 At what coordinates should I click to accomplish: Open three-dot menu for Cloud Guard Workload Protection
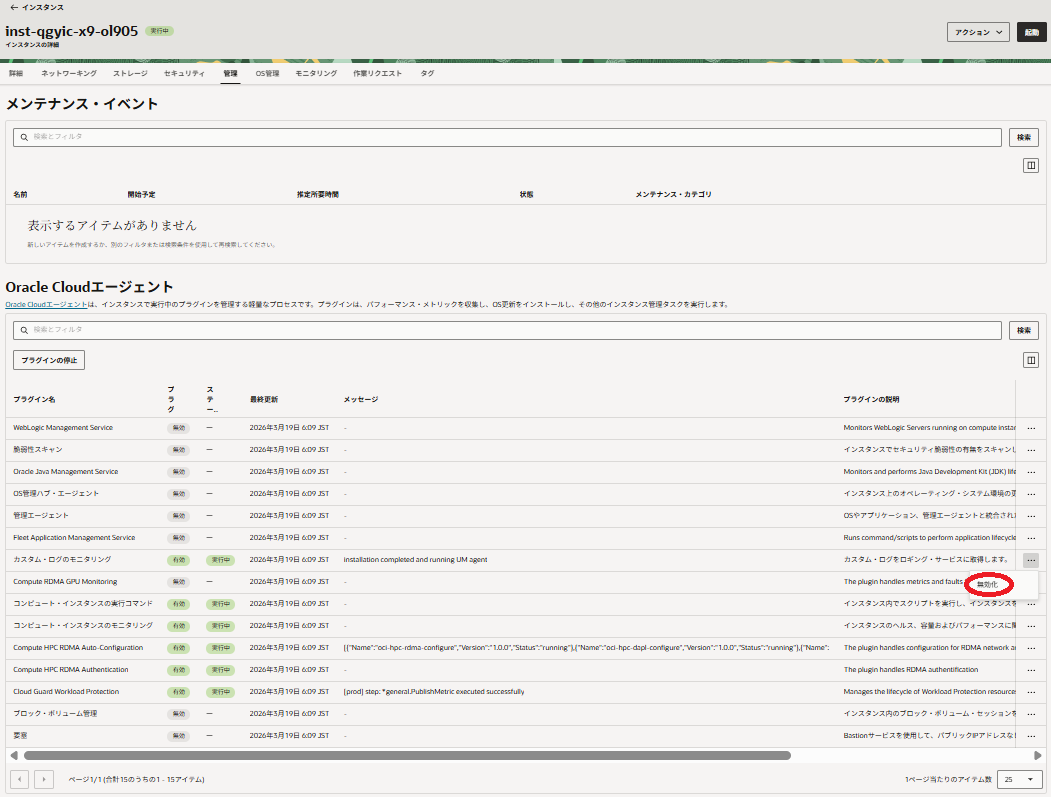tap(1030, 692)
